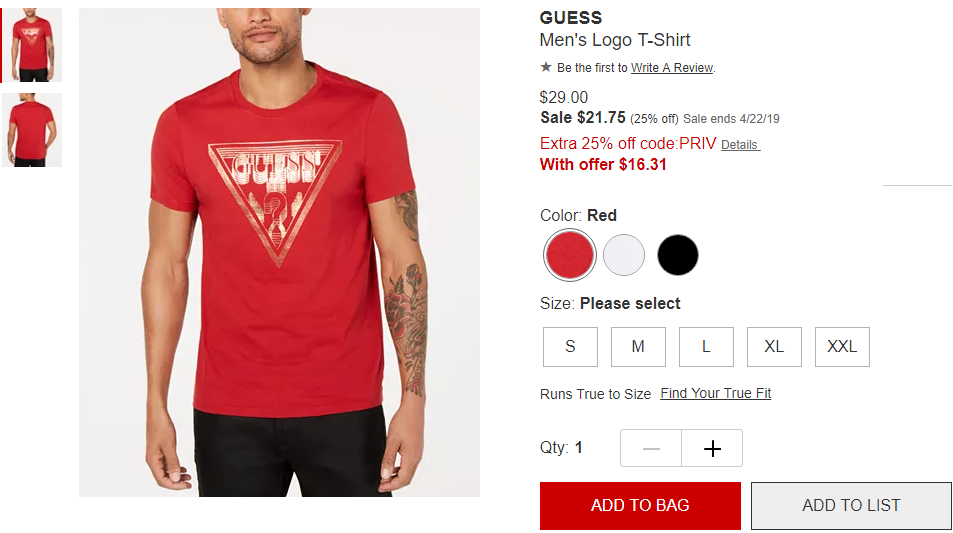Decrease quantity with the minus icon

[651, 449]
